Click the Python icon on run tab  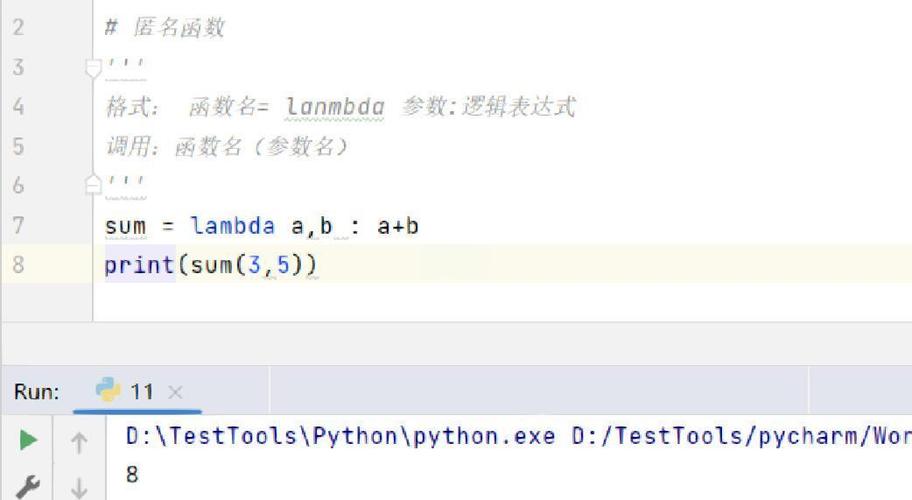108,391
